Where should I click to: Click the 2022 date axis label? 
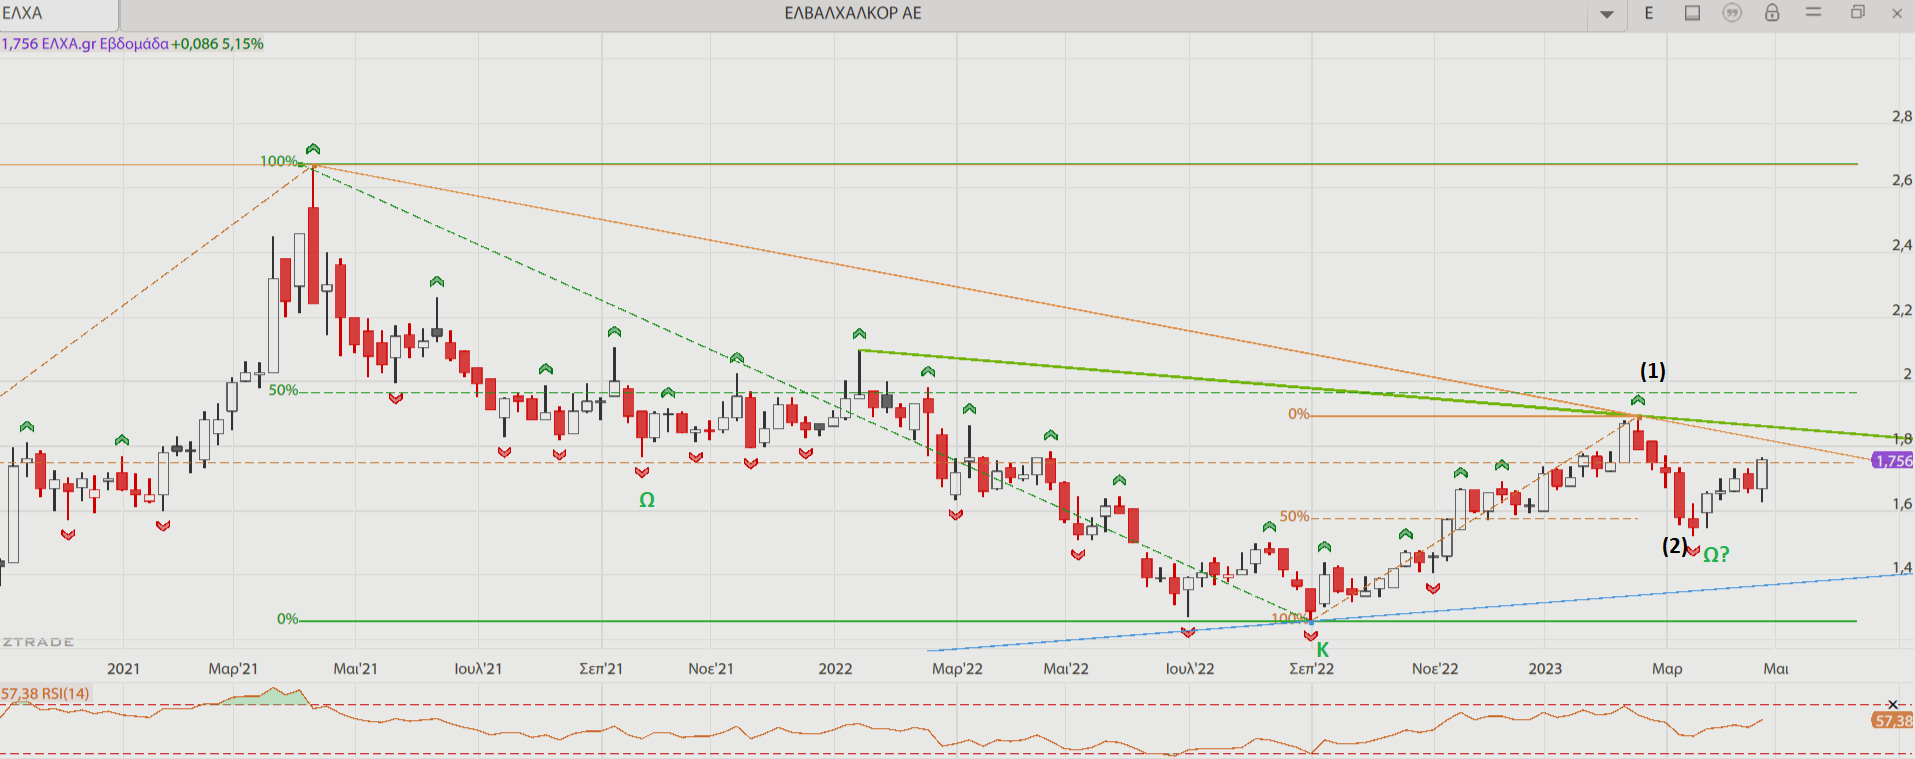tap(835, 669)
